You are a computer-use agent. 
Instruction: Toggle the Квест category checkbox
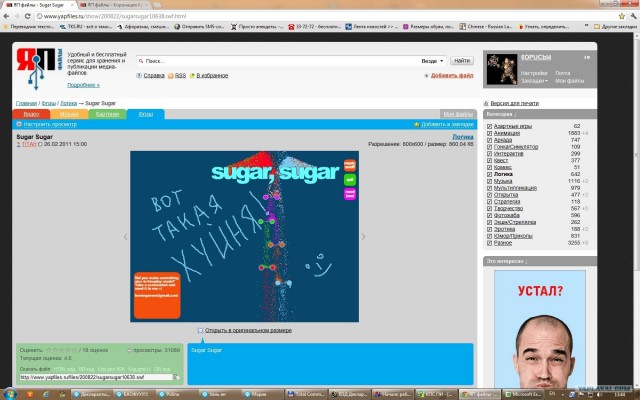point(489,161)
